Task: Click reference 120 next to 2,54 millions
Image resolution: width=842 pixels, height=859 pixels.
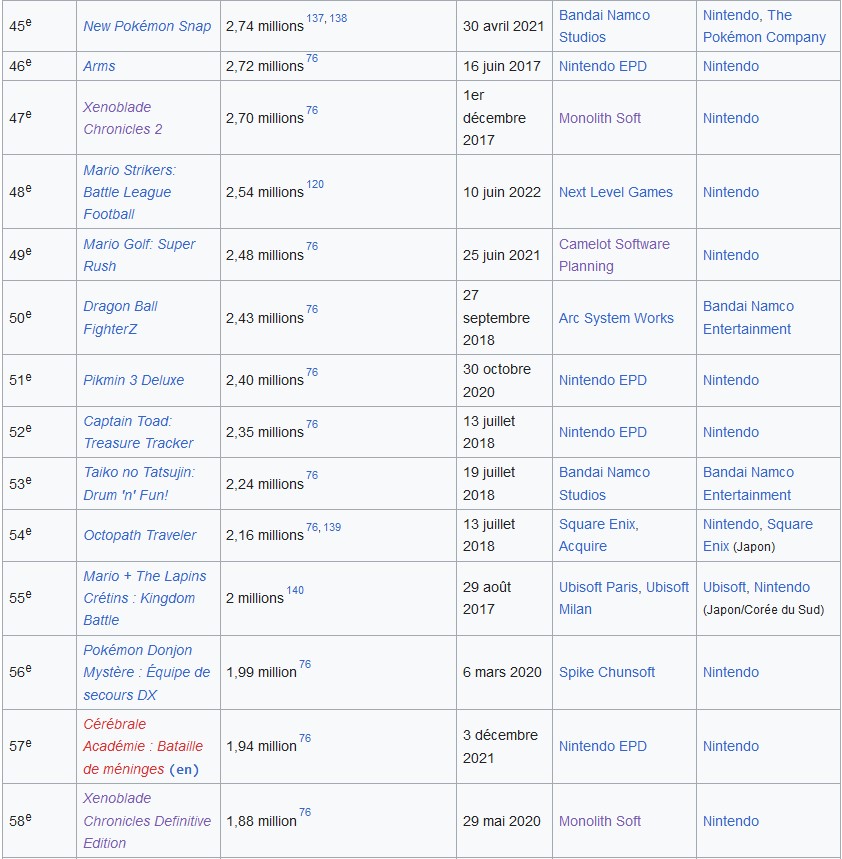Action: tap(315, 184)
